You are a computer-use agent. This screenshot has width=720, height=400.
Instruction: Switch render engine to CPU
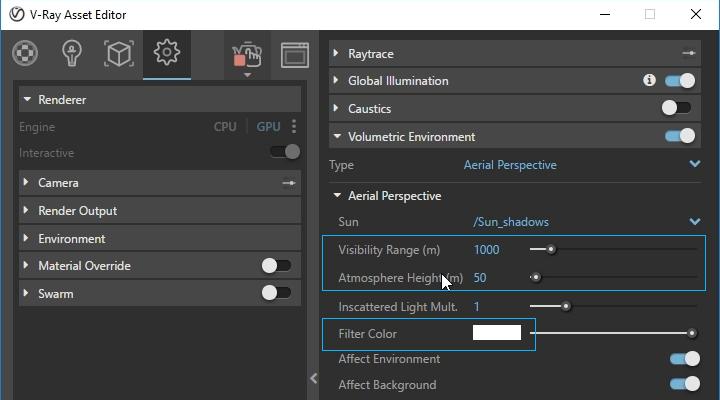pyautogui.click(x=225, y=127)
